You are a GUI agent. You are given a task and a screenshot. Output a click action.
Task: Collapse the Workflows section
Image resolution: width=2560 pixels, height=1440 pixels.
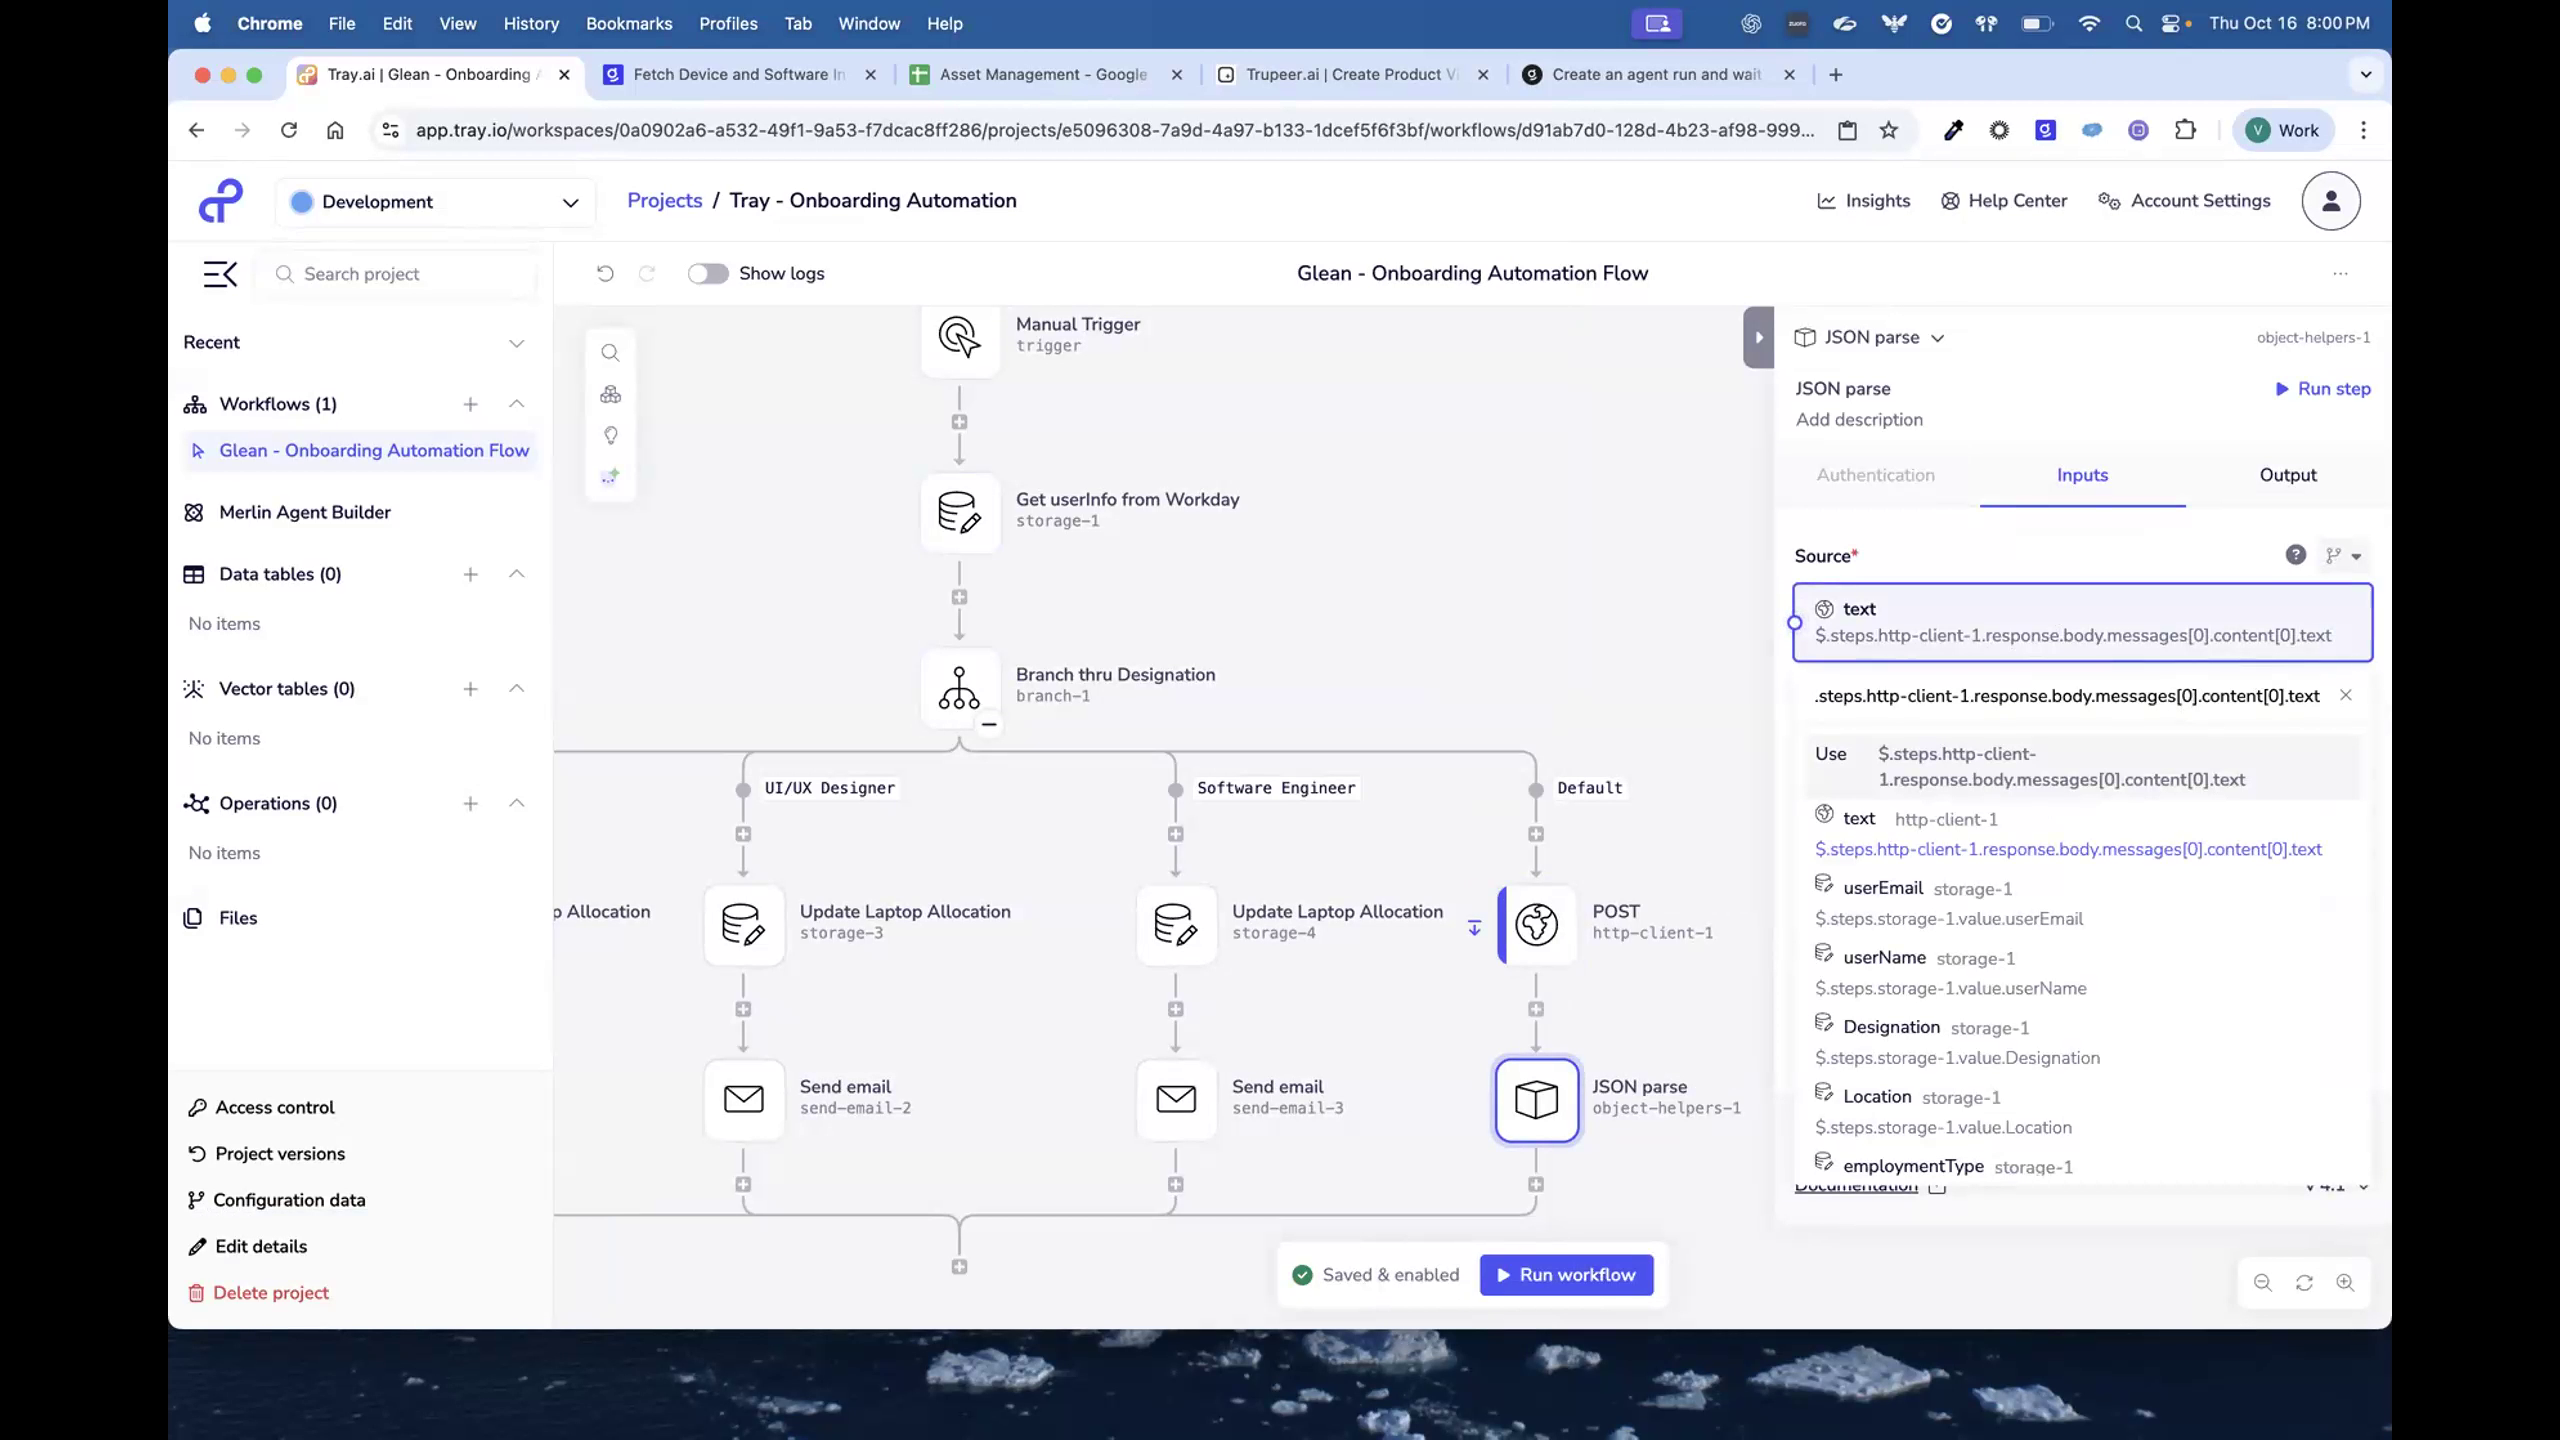coord(517,404)
